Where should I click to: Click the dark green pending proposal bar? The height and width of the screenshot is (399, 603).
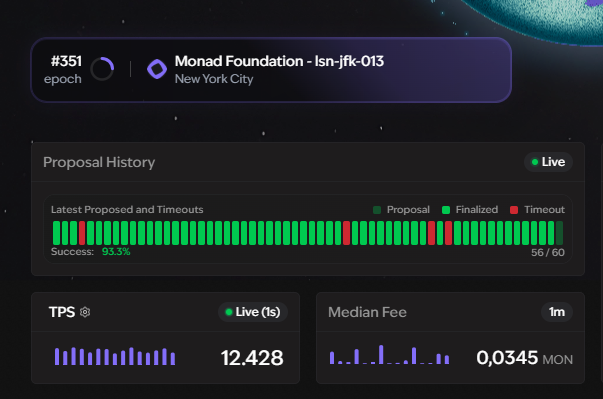[560, 233]
